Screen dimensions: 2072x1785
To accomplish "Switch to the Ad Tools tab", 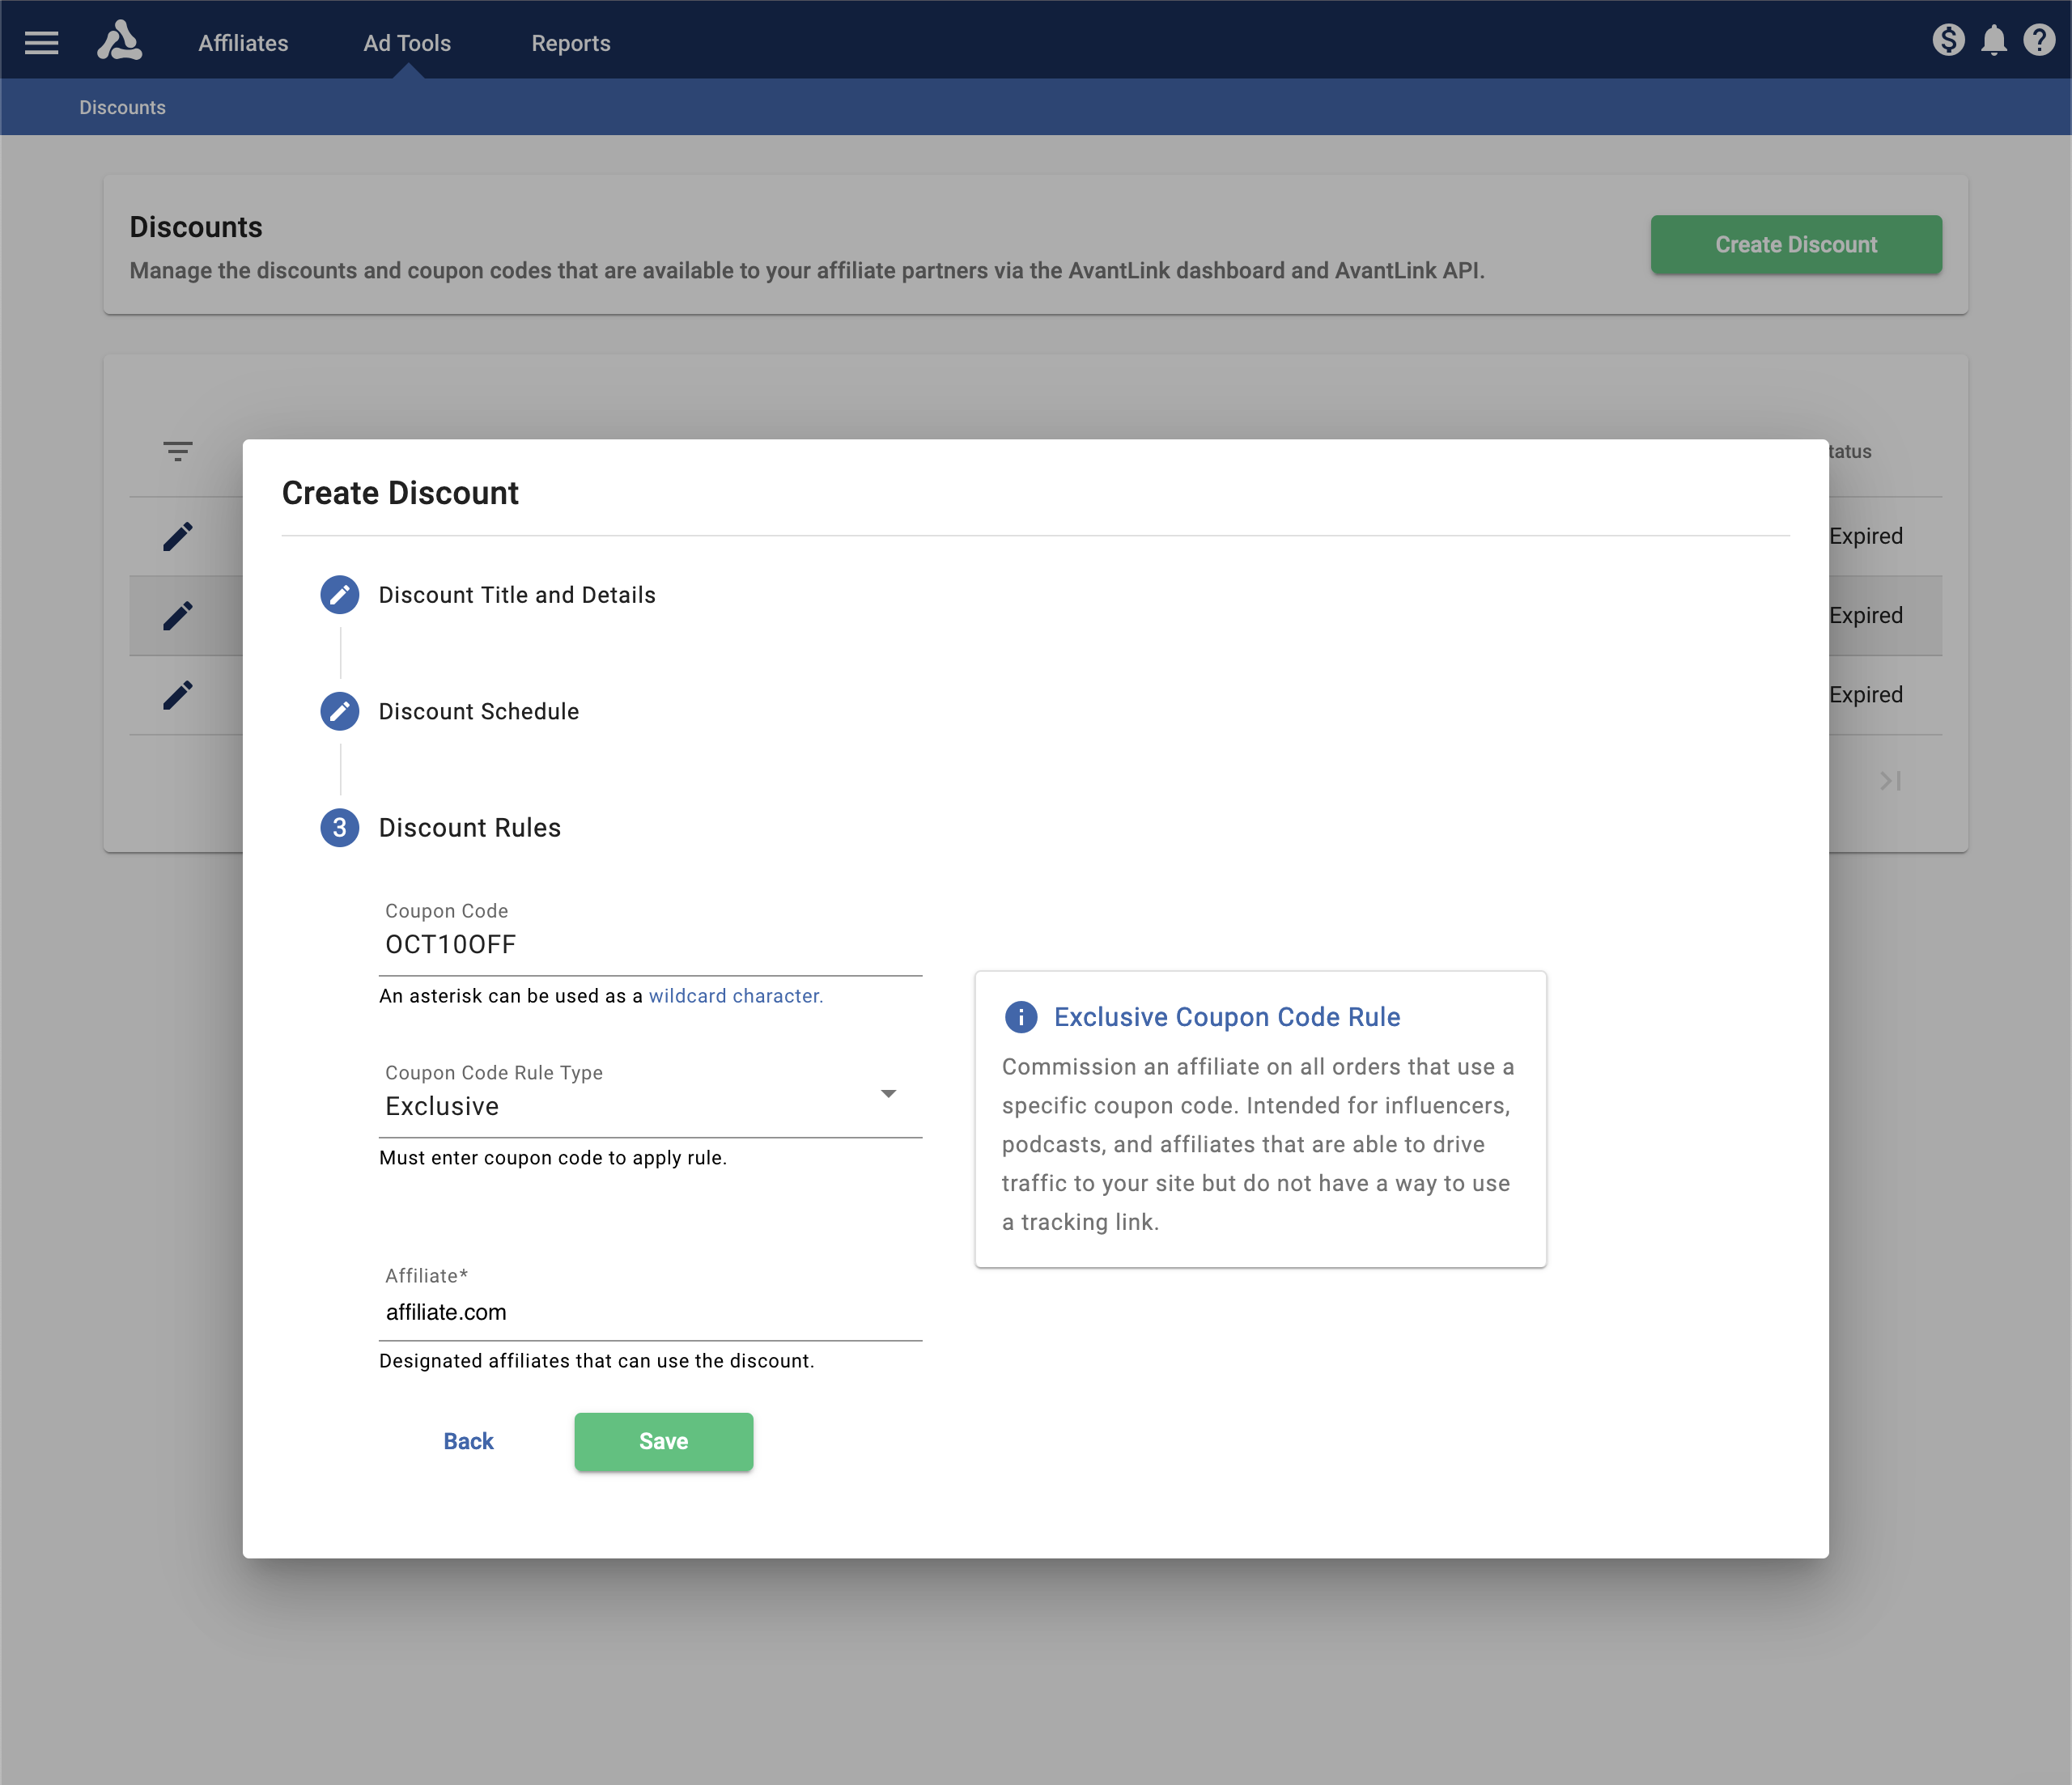I will coord(406,43).
